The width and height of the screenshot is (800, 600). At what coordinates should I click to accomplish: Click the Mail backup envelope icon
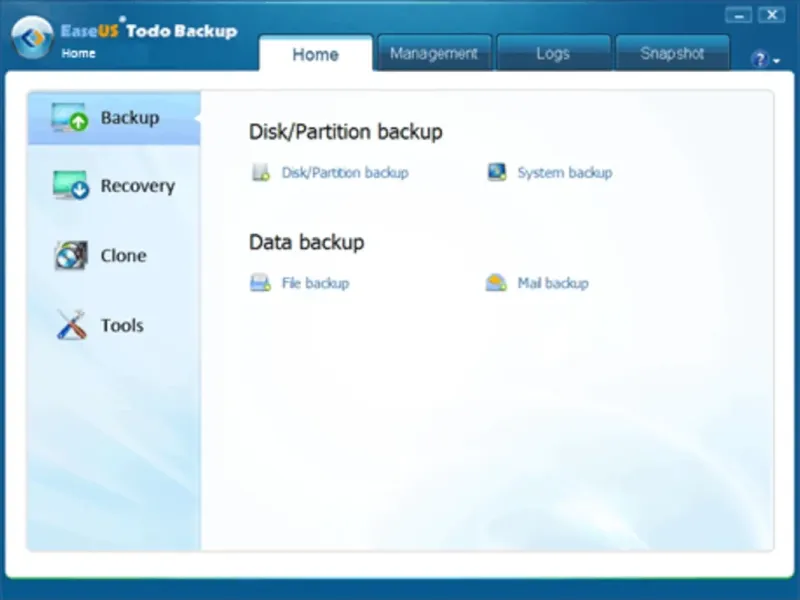(x=496, y=283)
